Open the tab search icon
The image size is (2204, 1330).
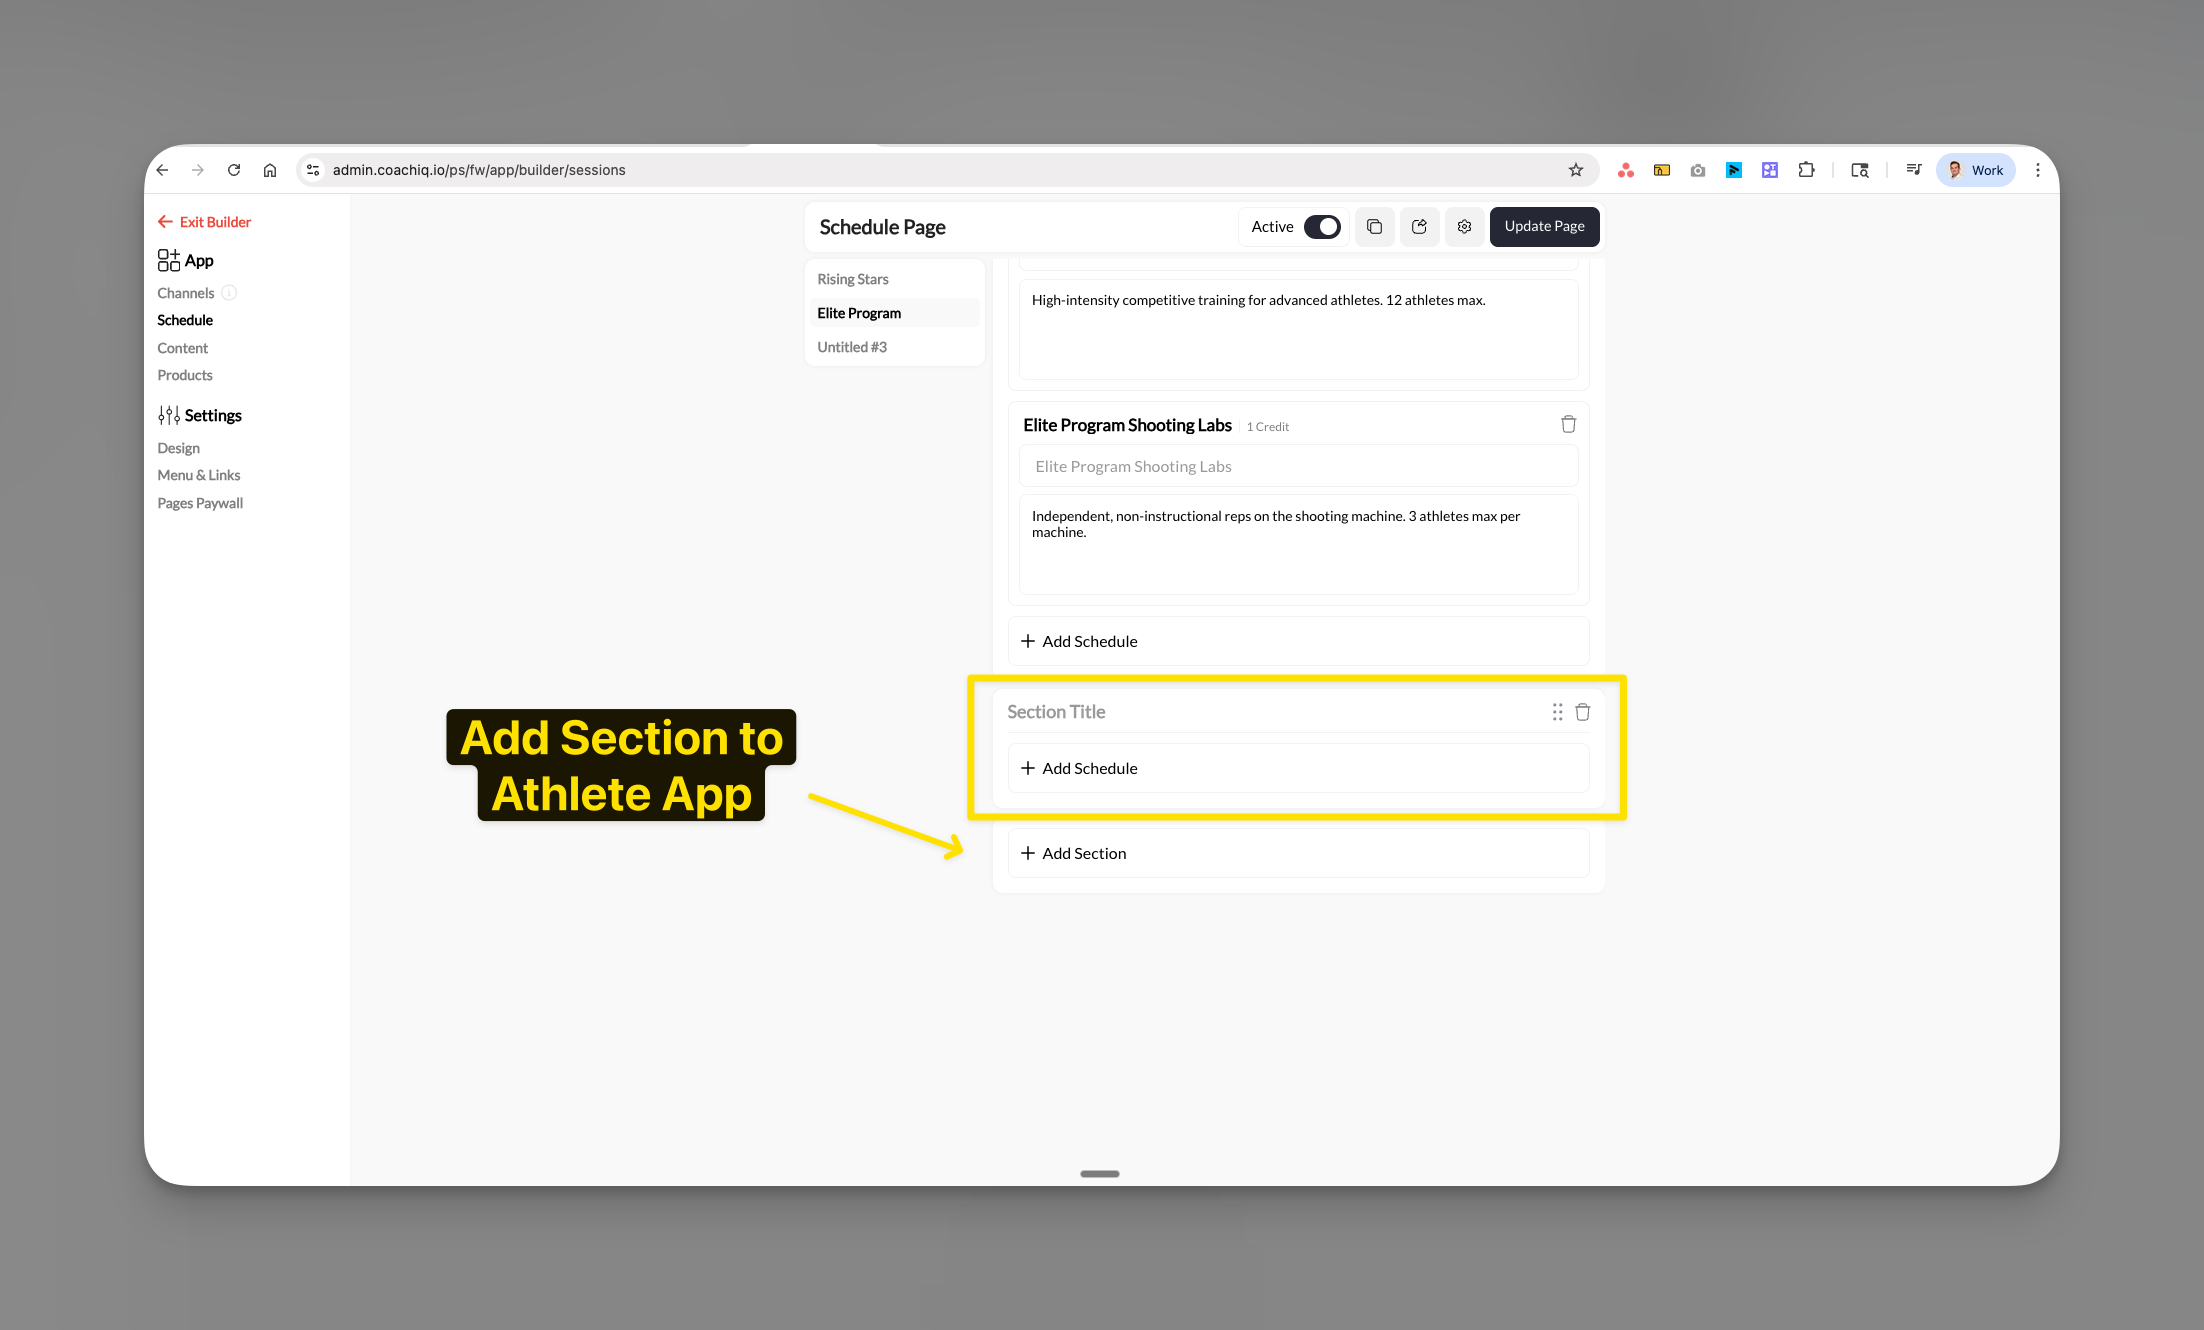[x=1860, y=170]
